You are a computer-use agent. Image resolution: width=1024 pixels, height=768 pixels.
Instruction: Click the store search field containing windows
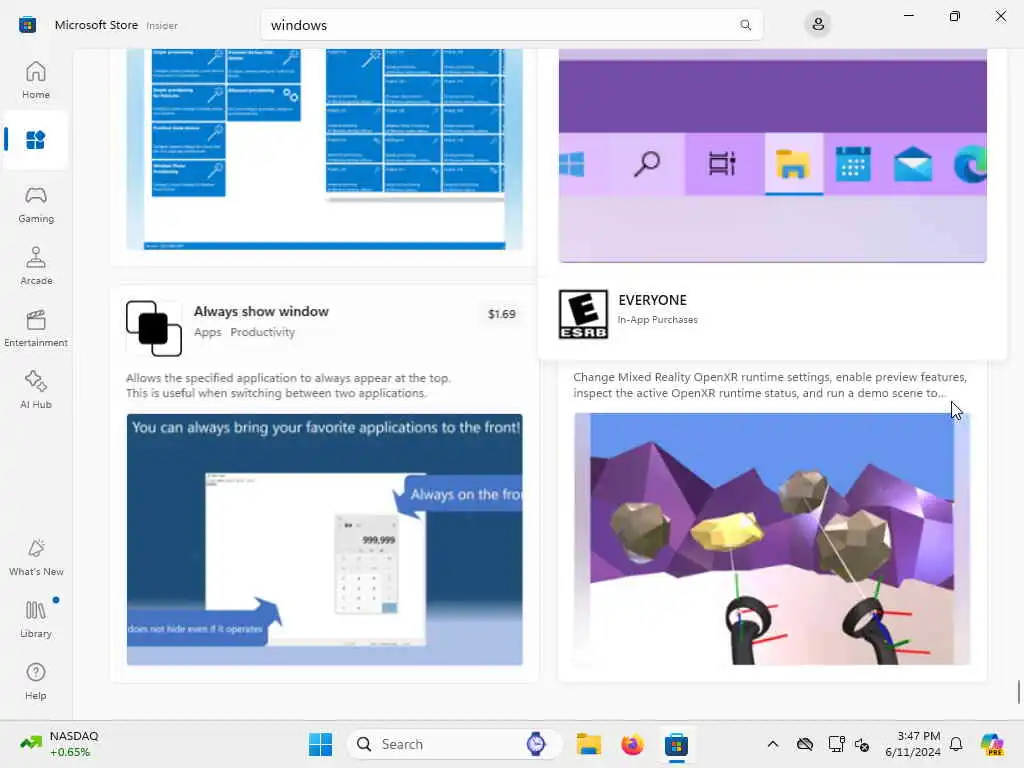tap(511, 25)
